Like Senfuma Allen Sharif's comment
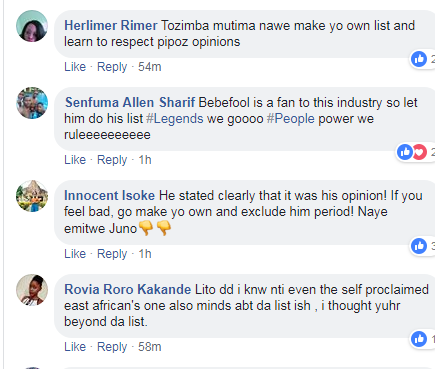 click(75, 160)
